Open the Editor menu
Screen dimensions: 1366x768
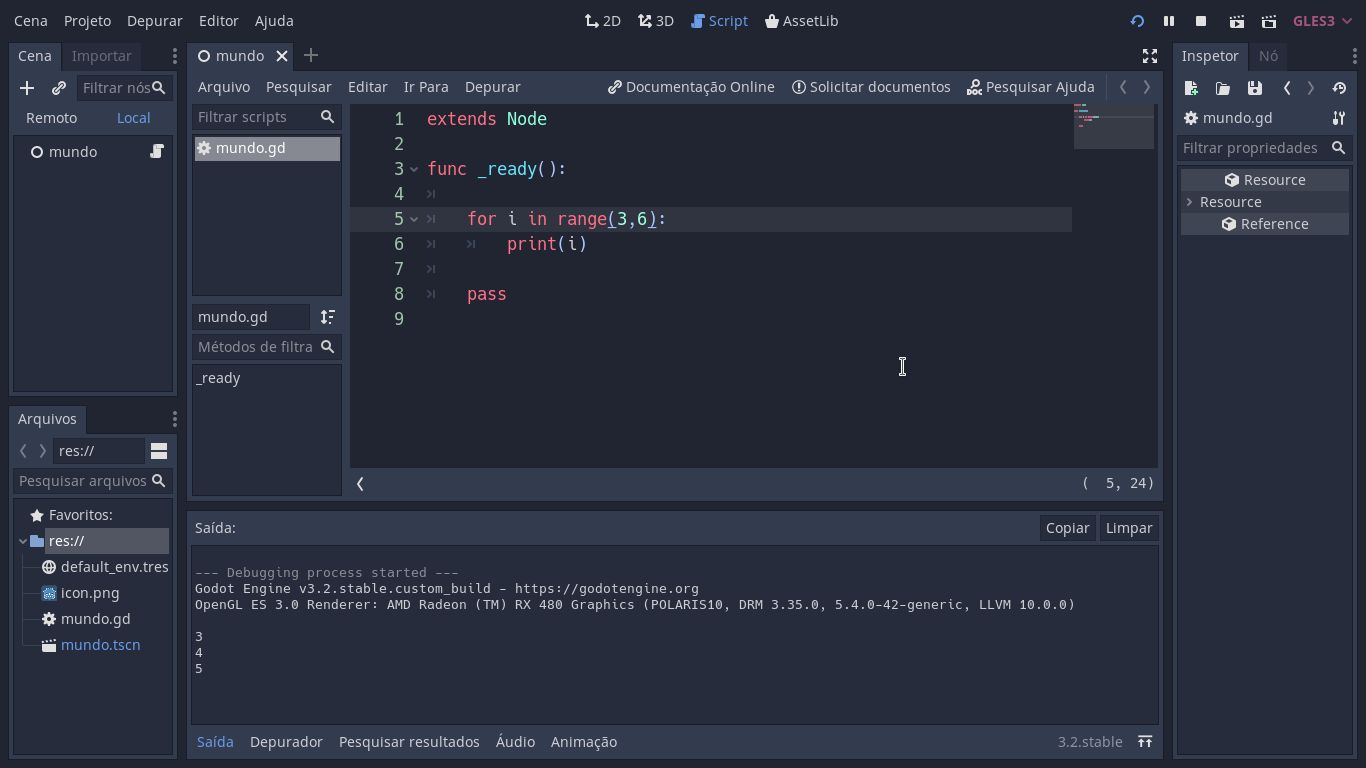tap(219, 21)
